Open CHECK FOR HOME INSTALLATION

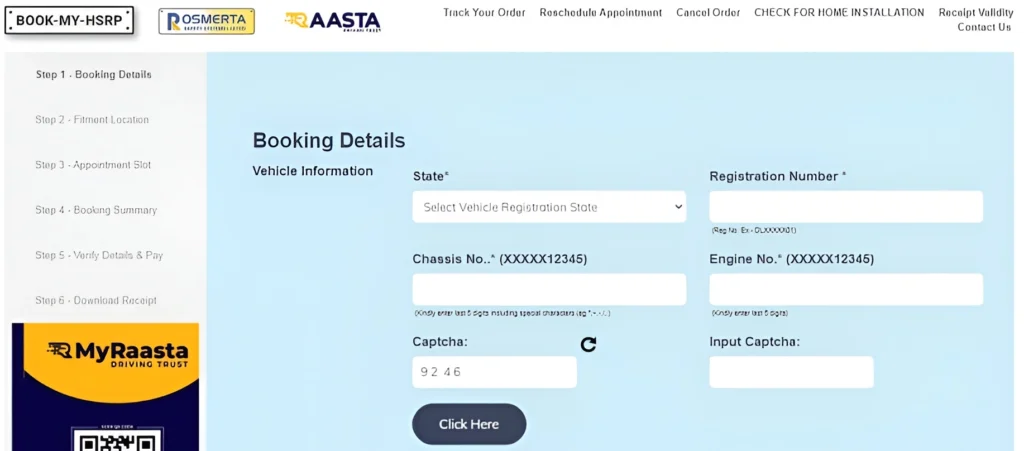[x=838, y=13]
